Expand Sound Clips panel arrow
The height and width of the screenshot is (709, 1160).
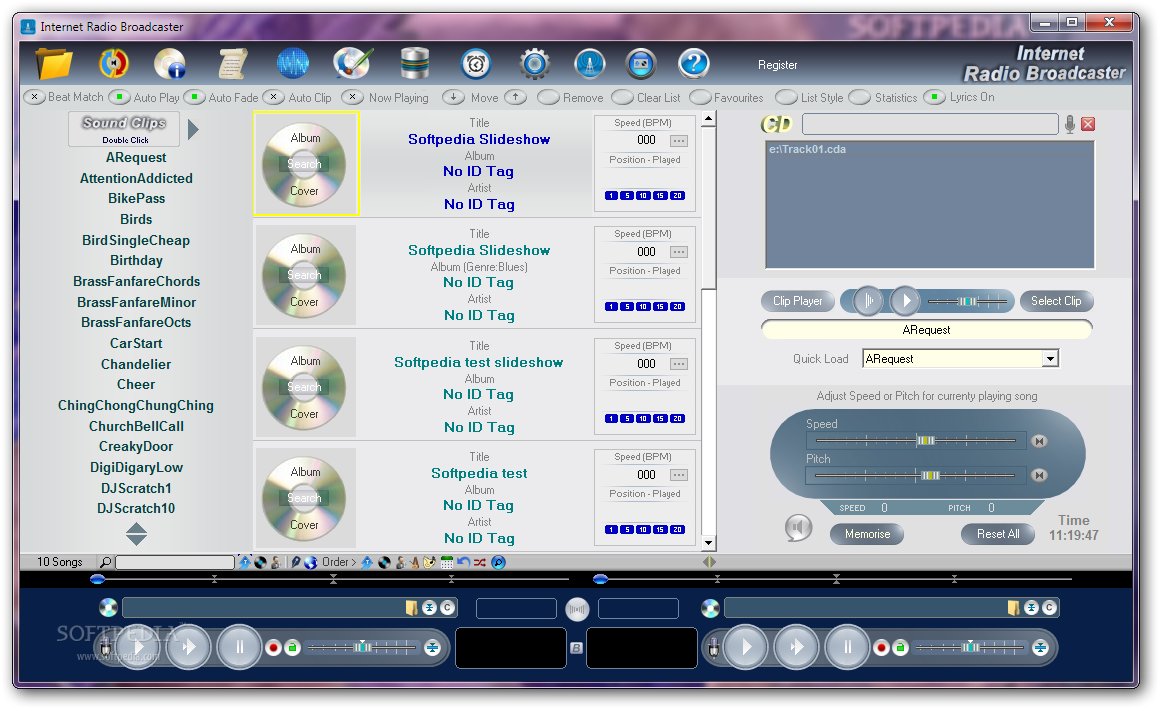[194, 130]
